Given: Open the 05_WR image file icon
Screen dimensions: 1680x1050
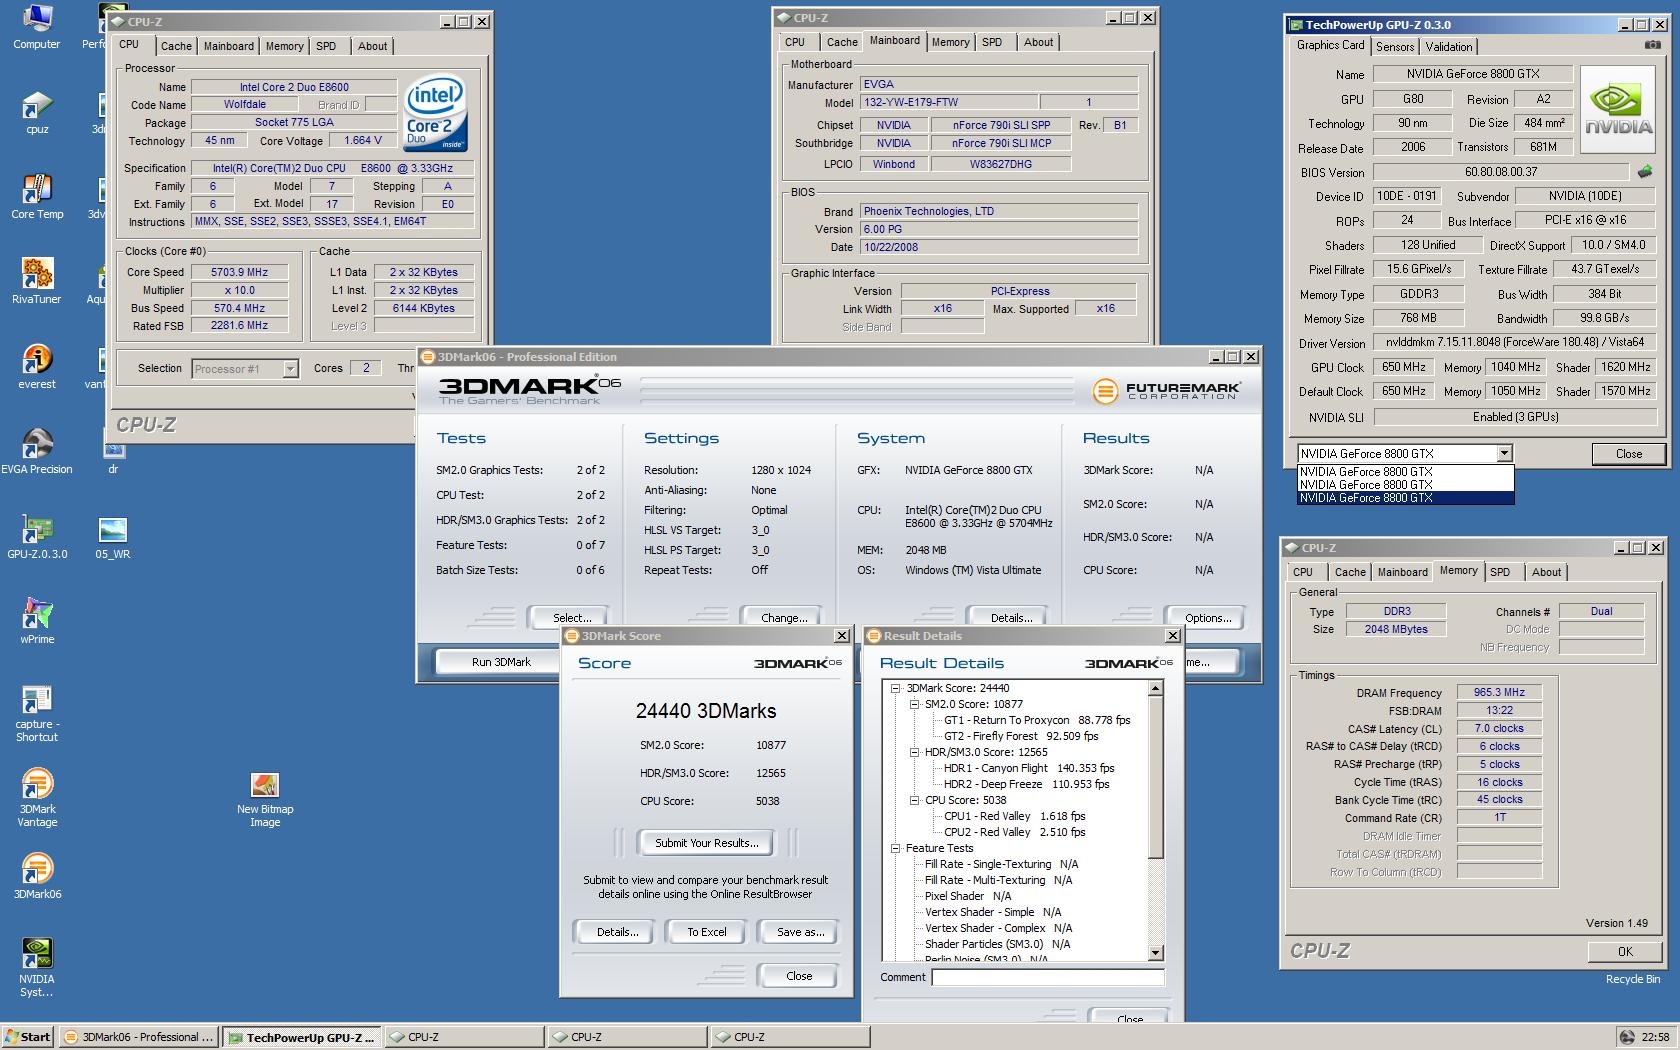Looking at the screenshot, I should pyautogui.click(x=113, y=537).
